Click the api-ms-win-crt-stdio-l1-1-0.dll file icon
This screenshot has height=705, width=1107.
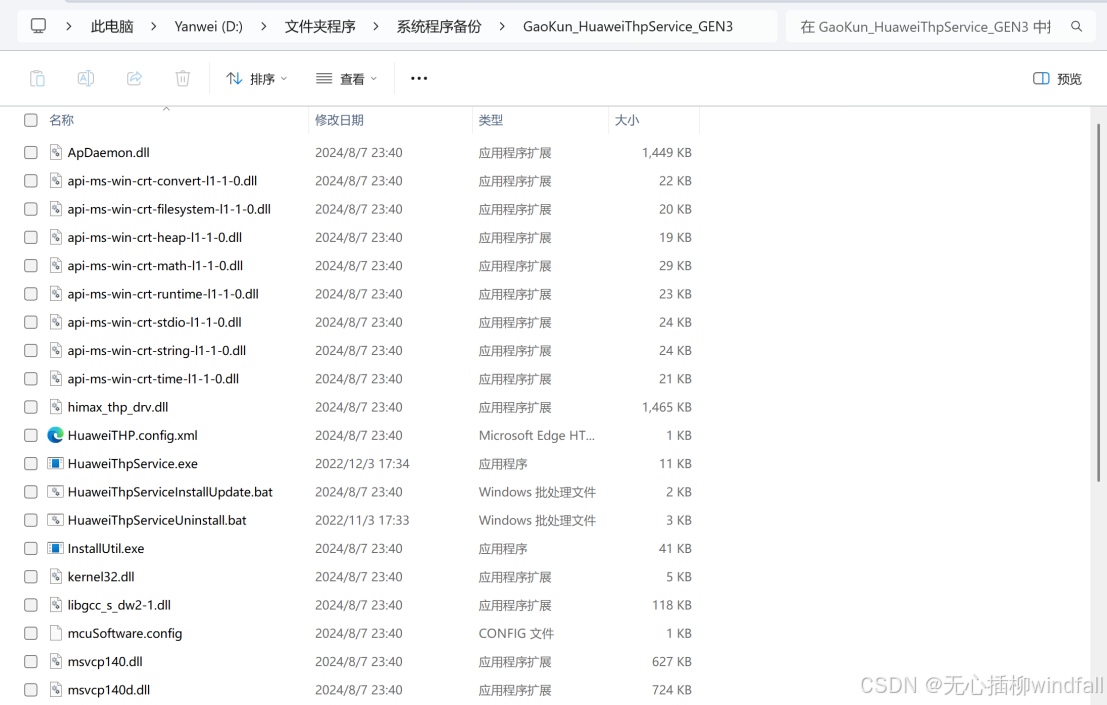(x=56, y=322)
